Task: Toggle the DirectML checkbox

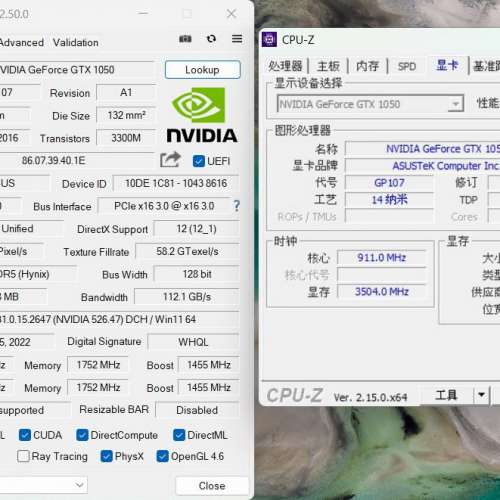Action: 179,435
